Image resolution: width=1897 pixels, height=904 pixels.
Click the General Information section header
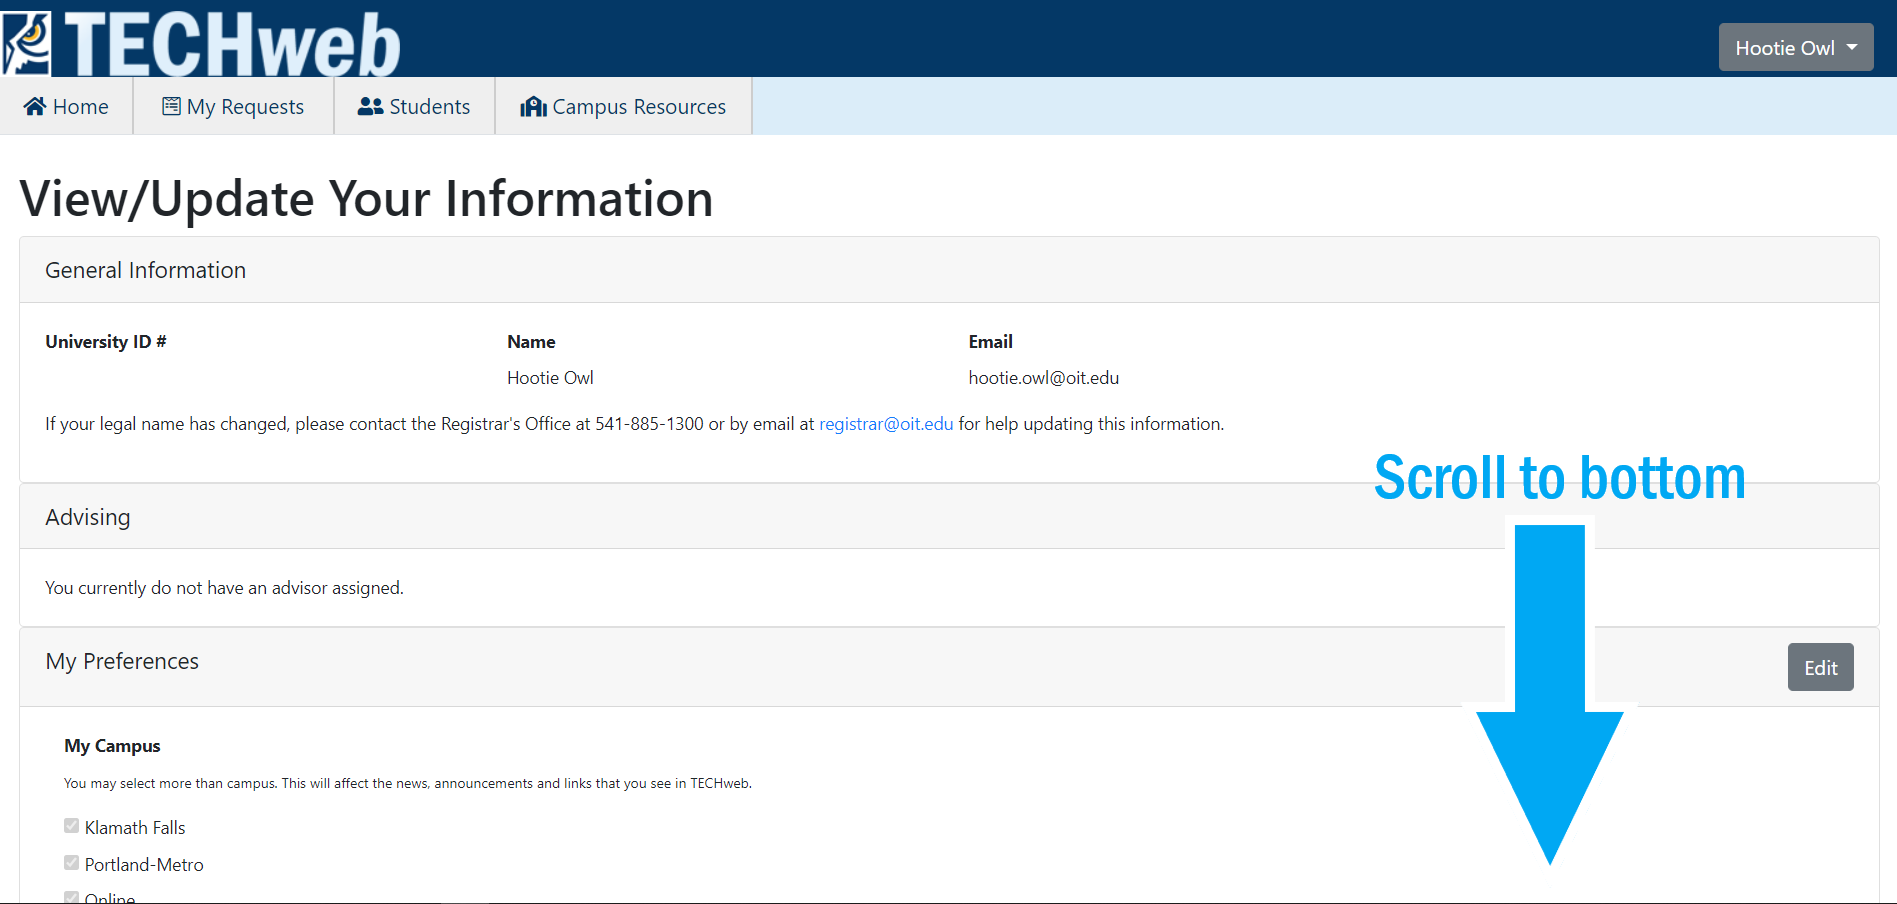[x=146, y=270]
